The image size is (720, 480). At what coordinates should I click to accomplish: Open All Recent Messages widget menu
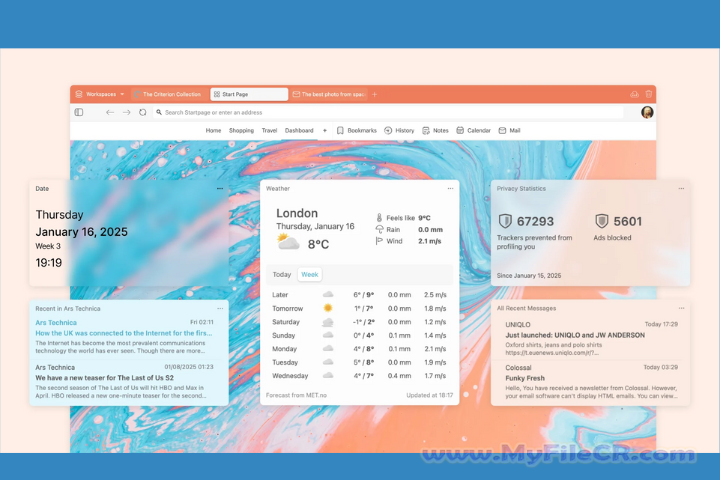(x=681, y=308)
